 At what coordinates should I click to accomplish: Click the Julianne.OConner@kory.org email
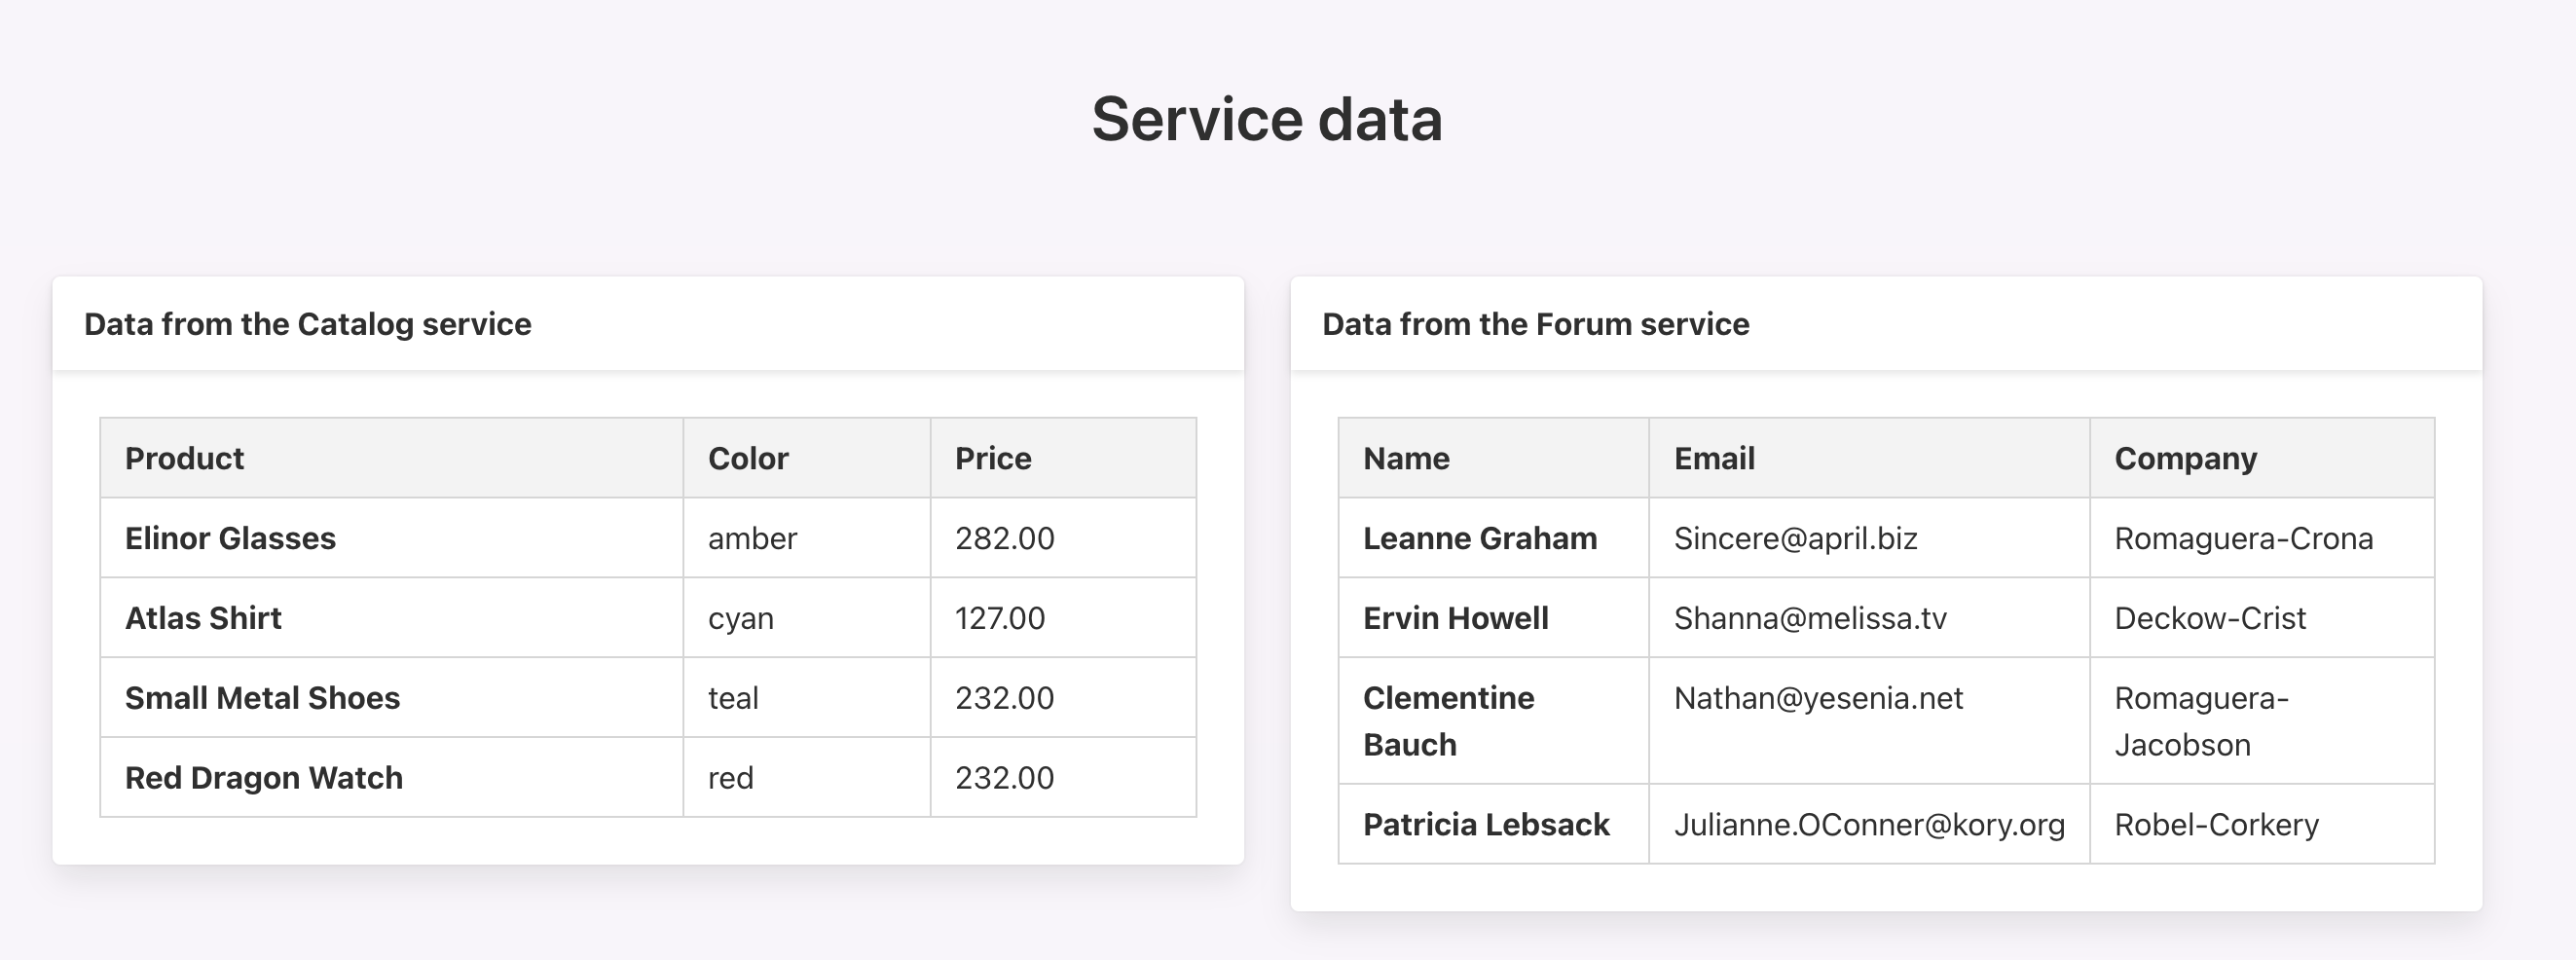(x=1869, y=824)
